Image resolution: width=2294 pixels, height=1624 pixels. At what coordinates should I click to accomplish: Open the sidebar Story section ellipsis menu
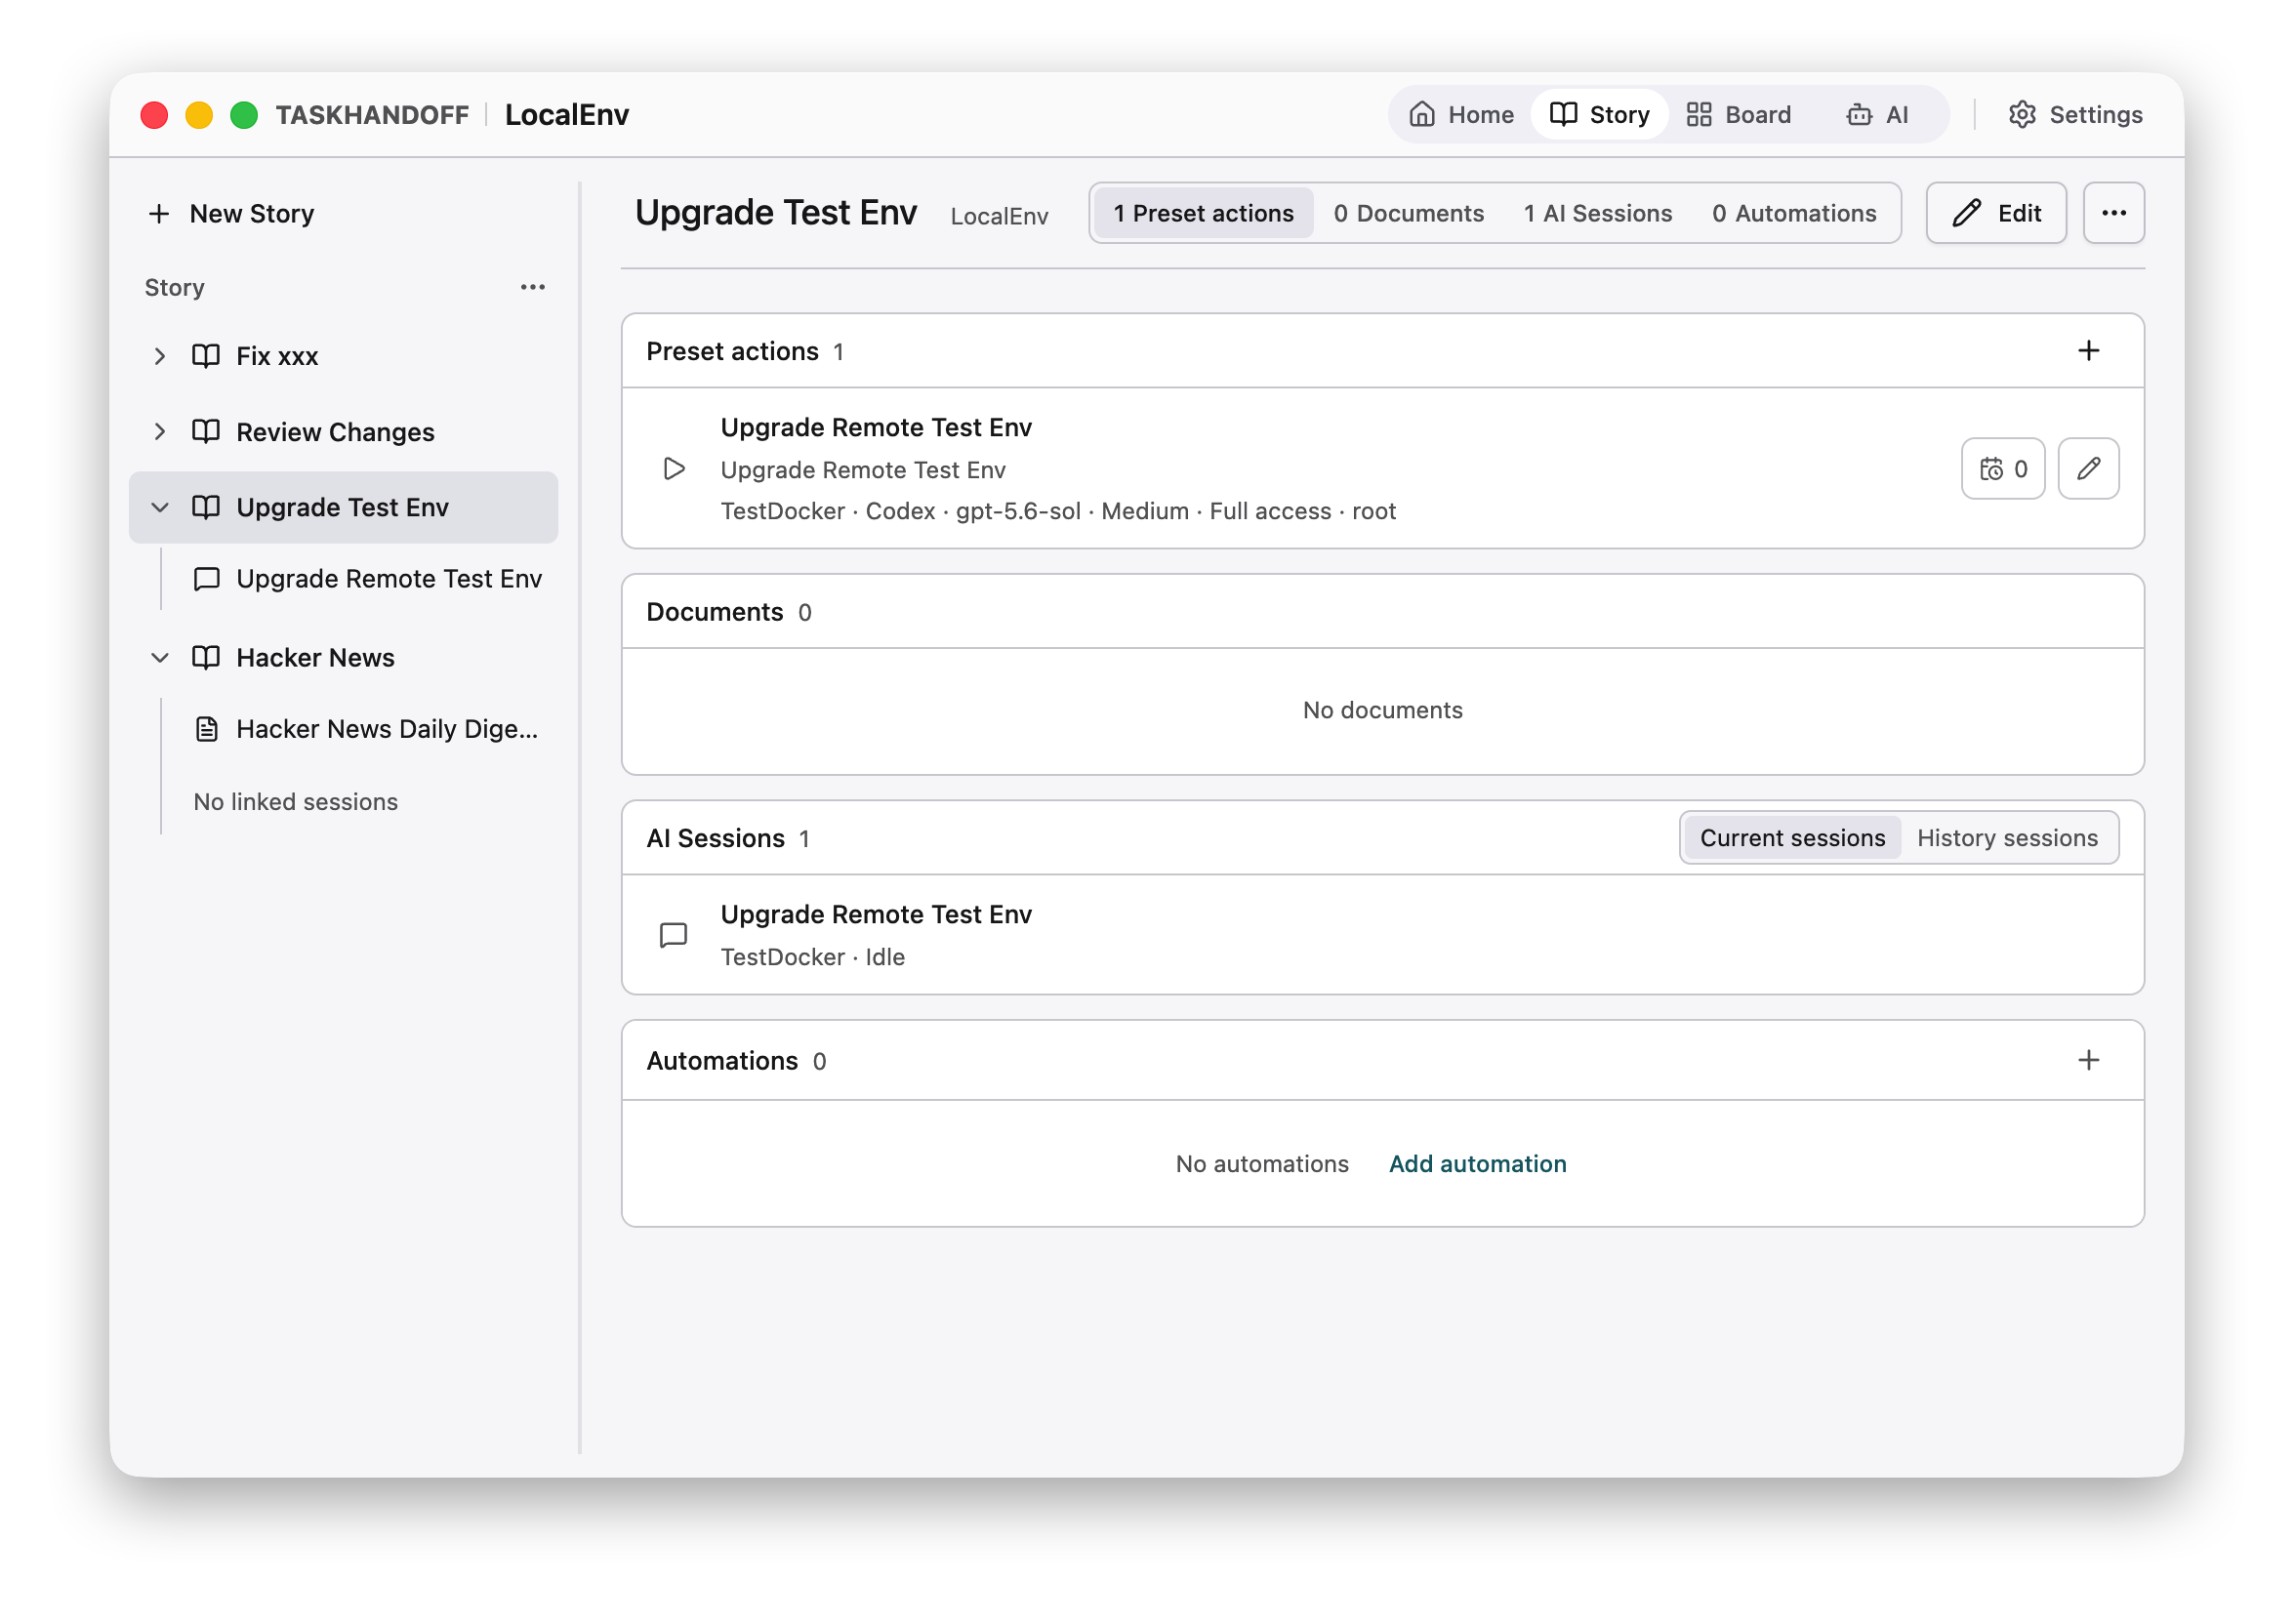532,288
